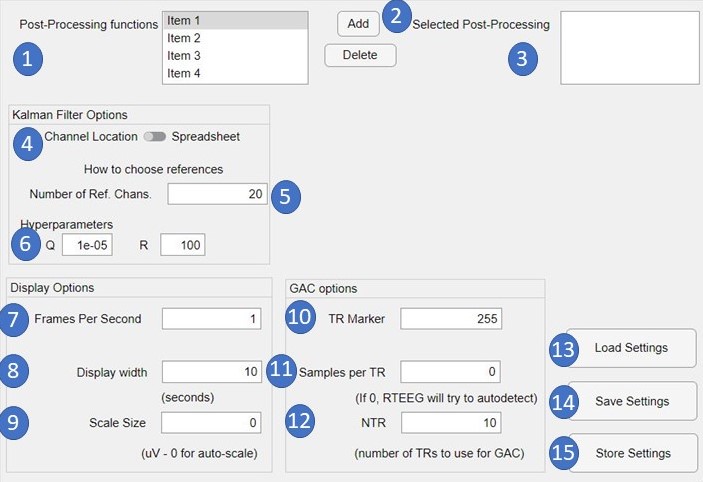703x482 pixels.
Task: Click the NTR input field
Action: (x=451, y=422)
